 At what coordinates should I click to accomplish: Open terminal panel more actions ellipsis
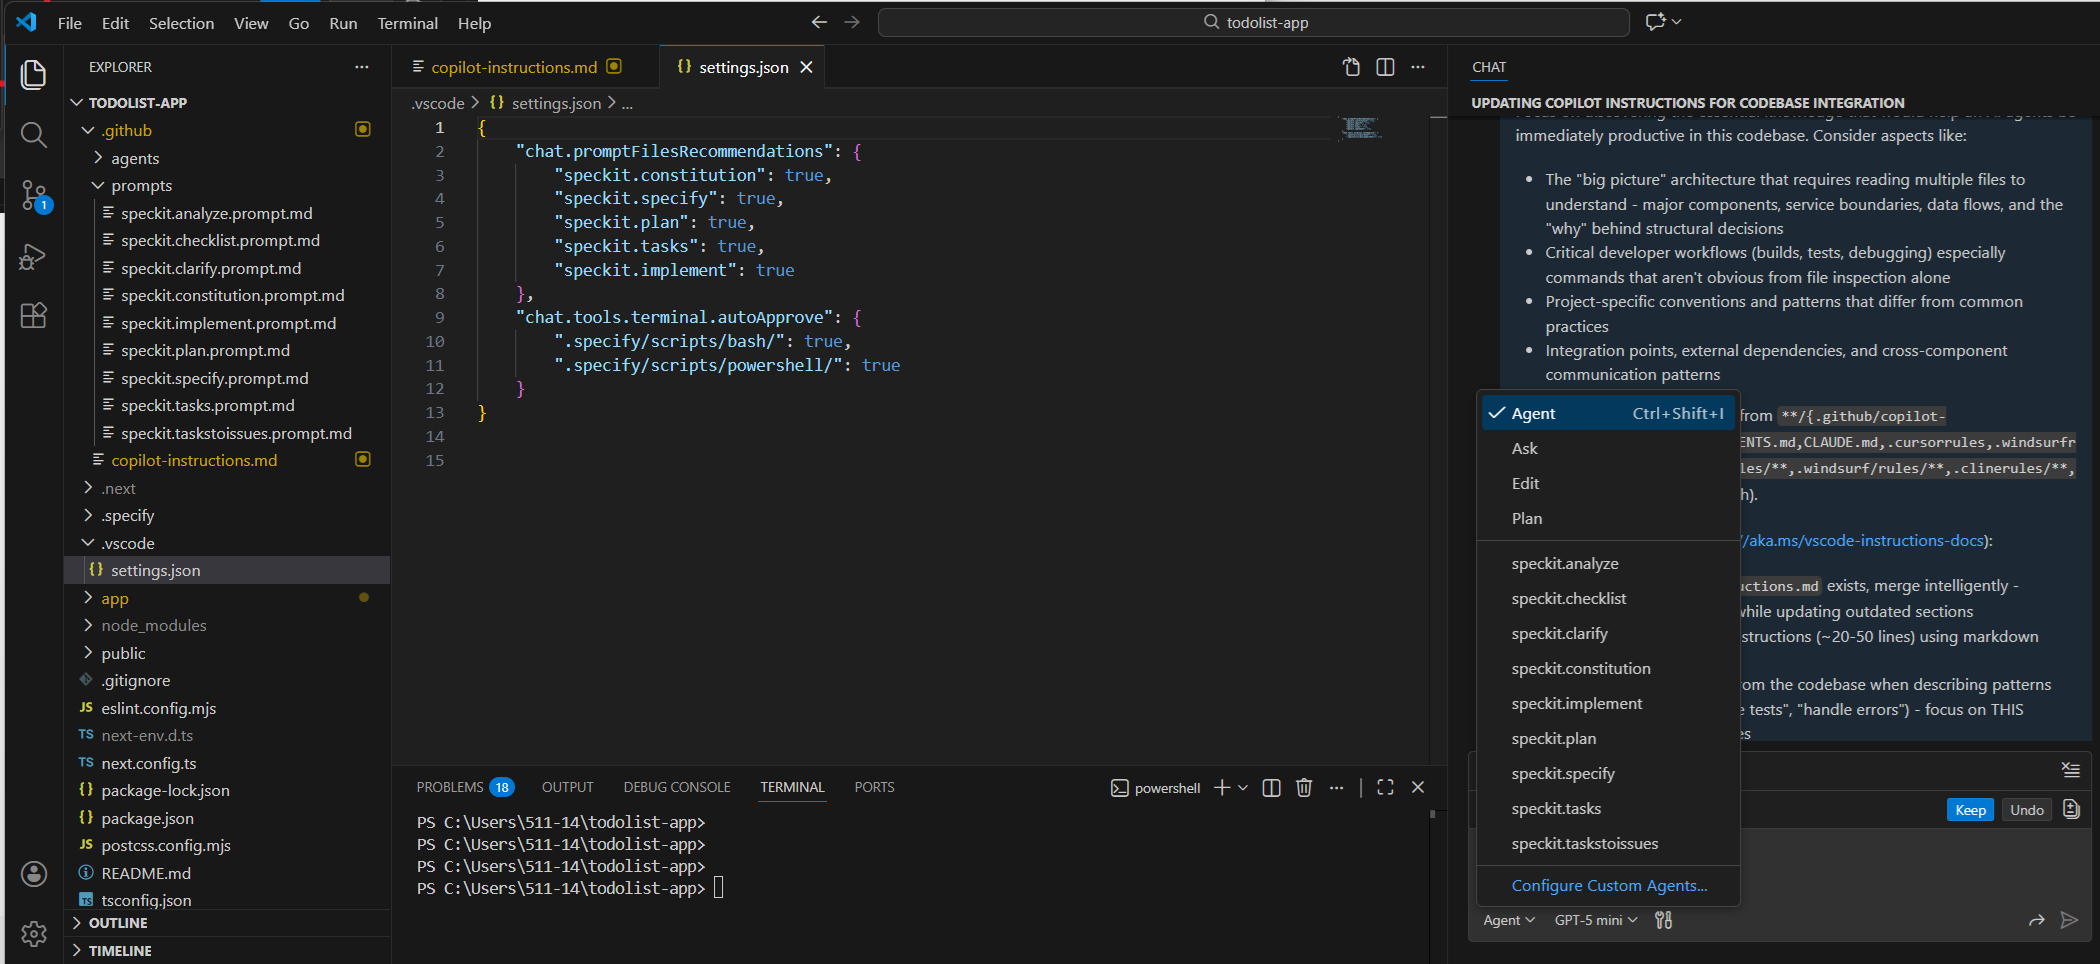1337,788
